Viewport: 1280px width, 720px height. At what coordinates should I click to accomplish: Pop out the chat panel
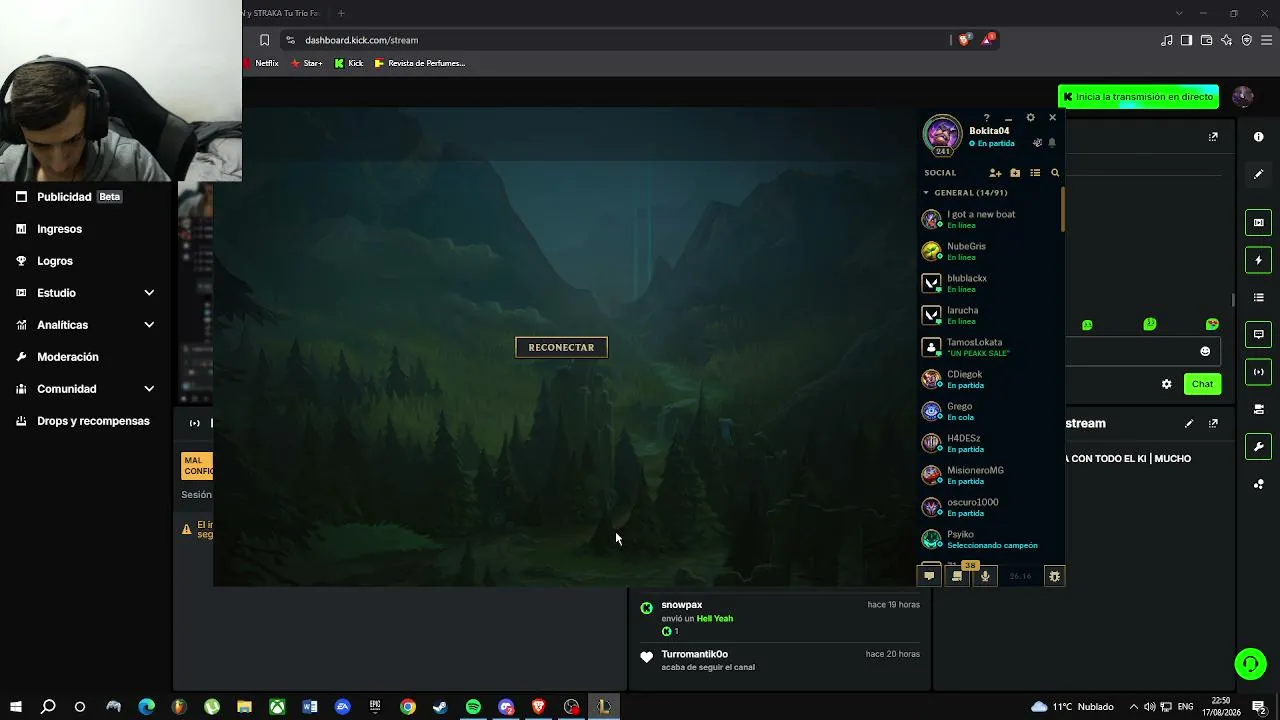coord(1213,137)
